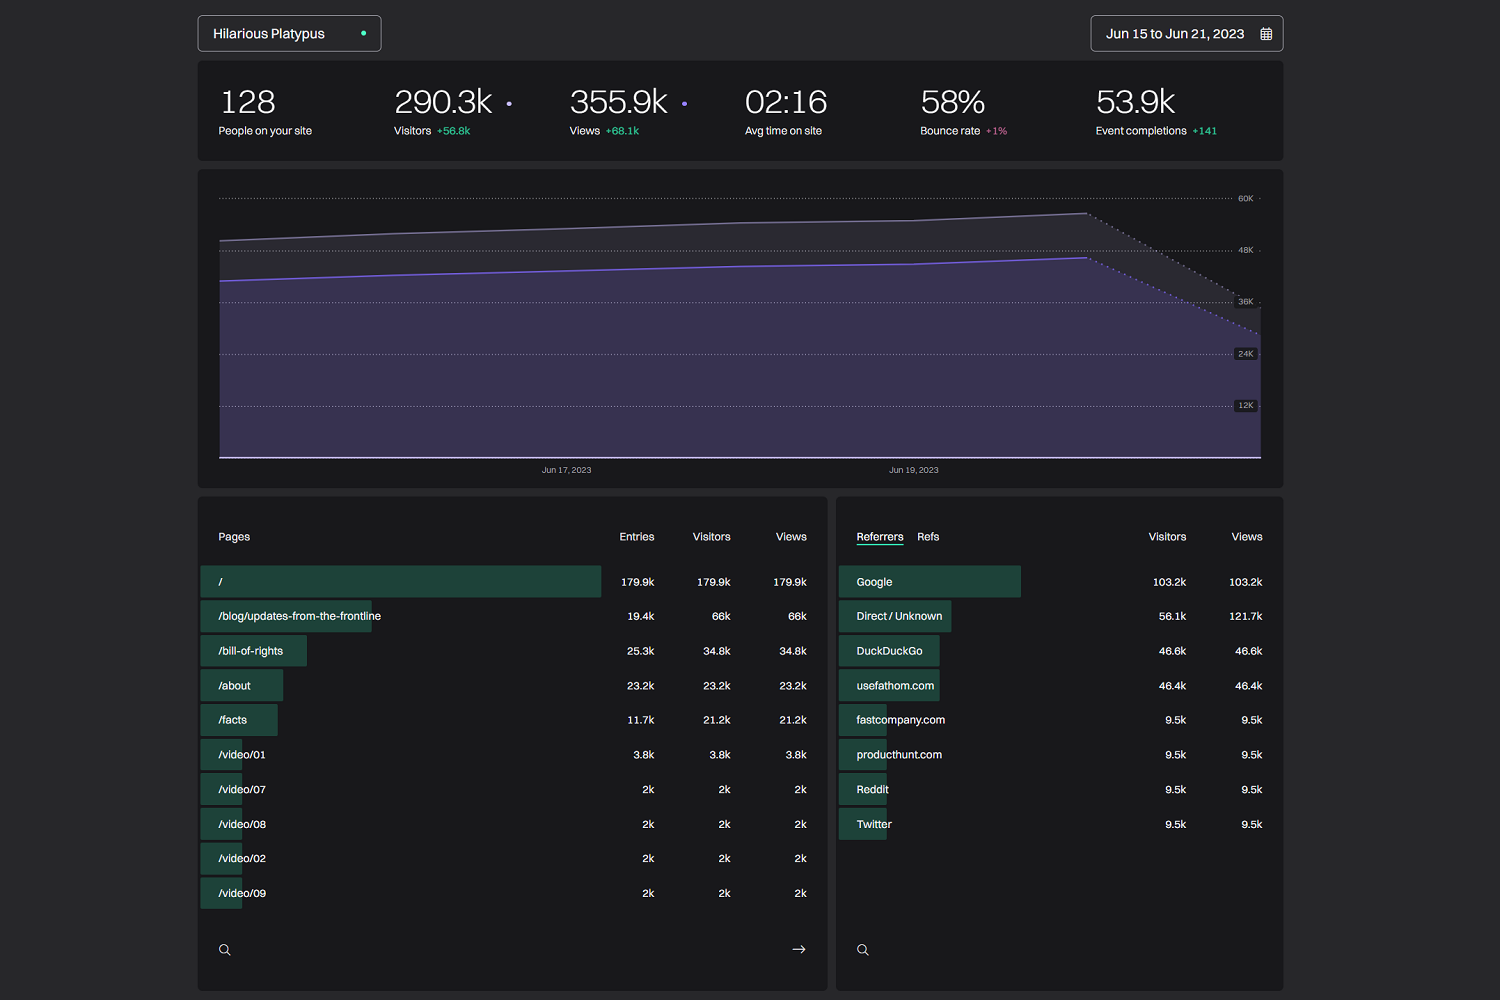Select the /about page row
The width and height of the screenshot is (1500, 1000).
click(x=512, y=686)
